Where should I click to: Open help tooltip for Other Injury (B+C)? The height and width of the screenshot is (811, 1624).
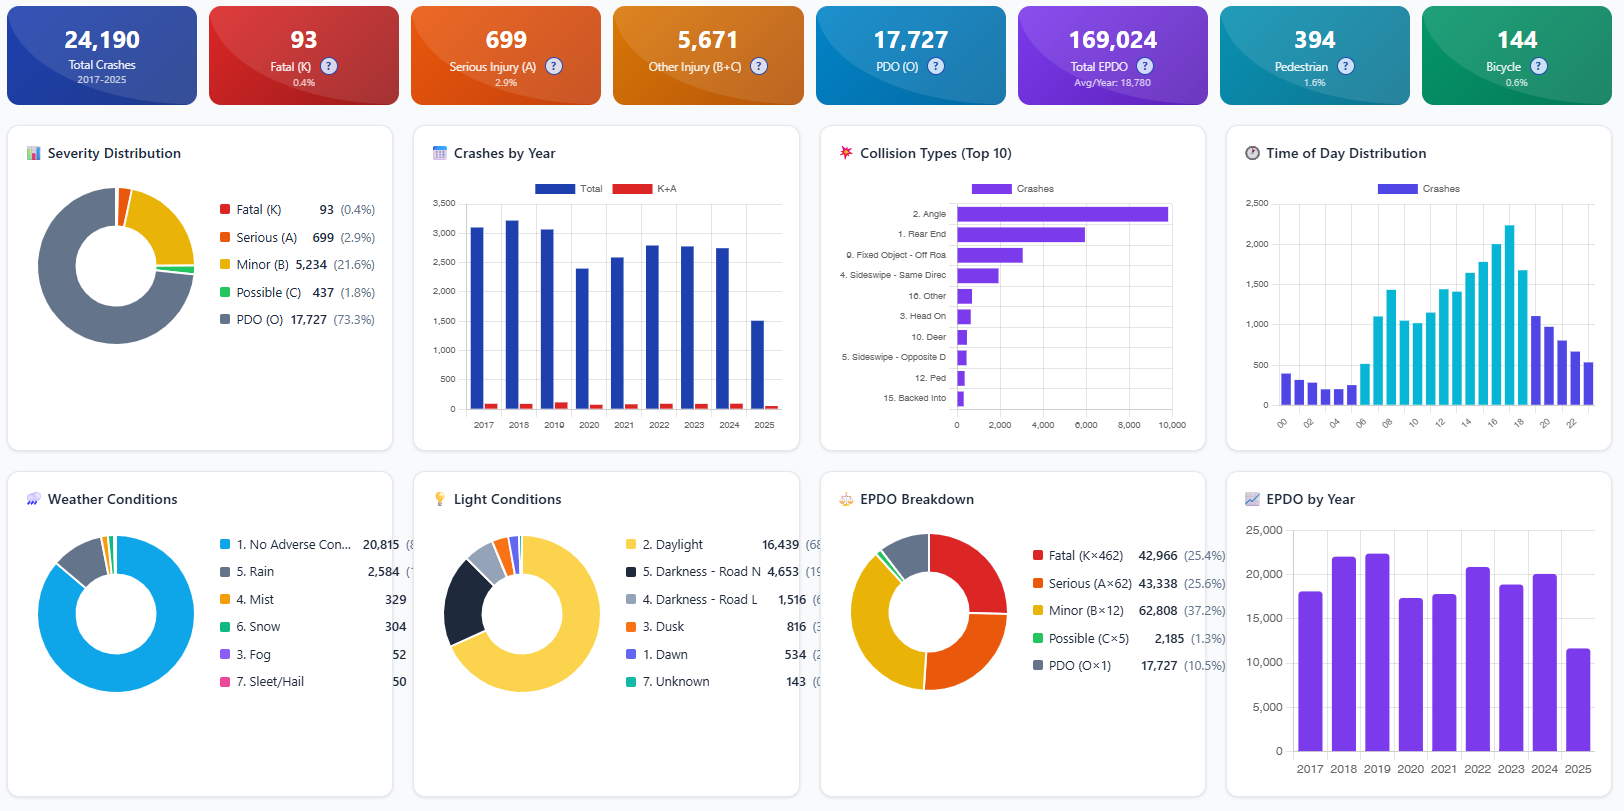tap(759, 66)
